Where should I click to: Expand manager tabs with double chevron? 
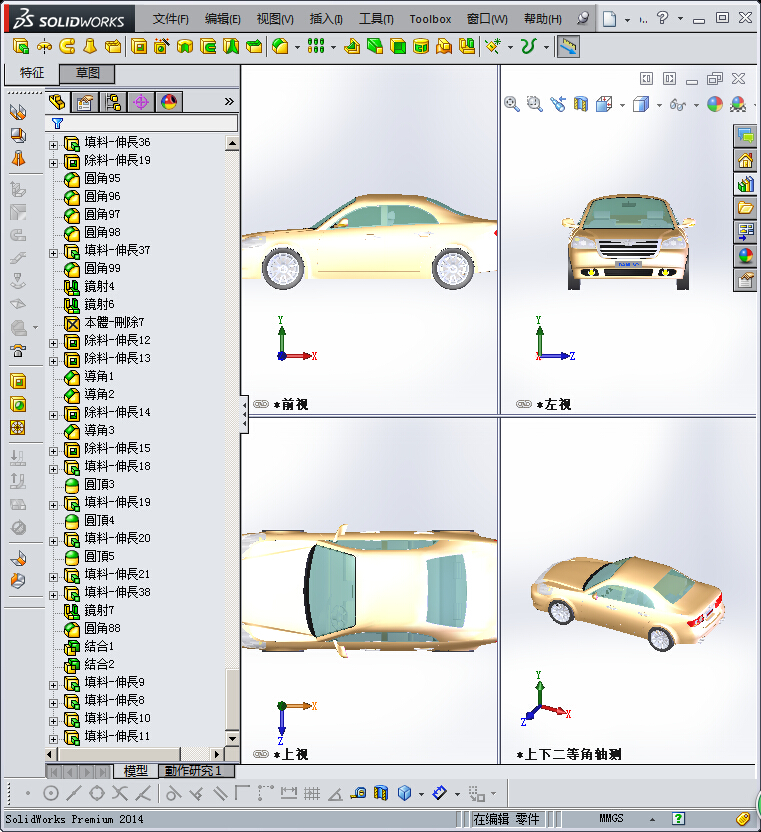click(229, 101)
